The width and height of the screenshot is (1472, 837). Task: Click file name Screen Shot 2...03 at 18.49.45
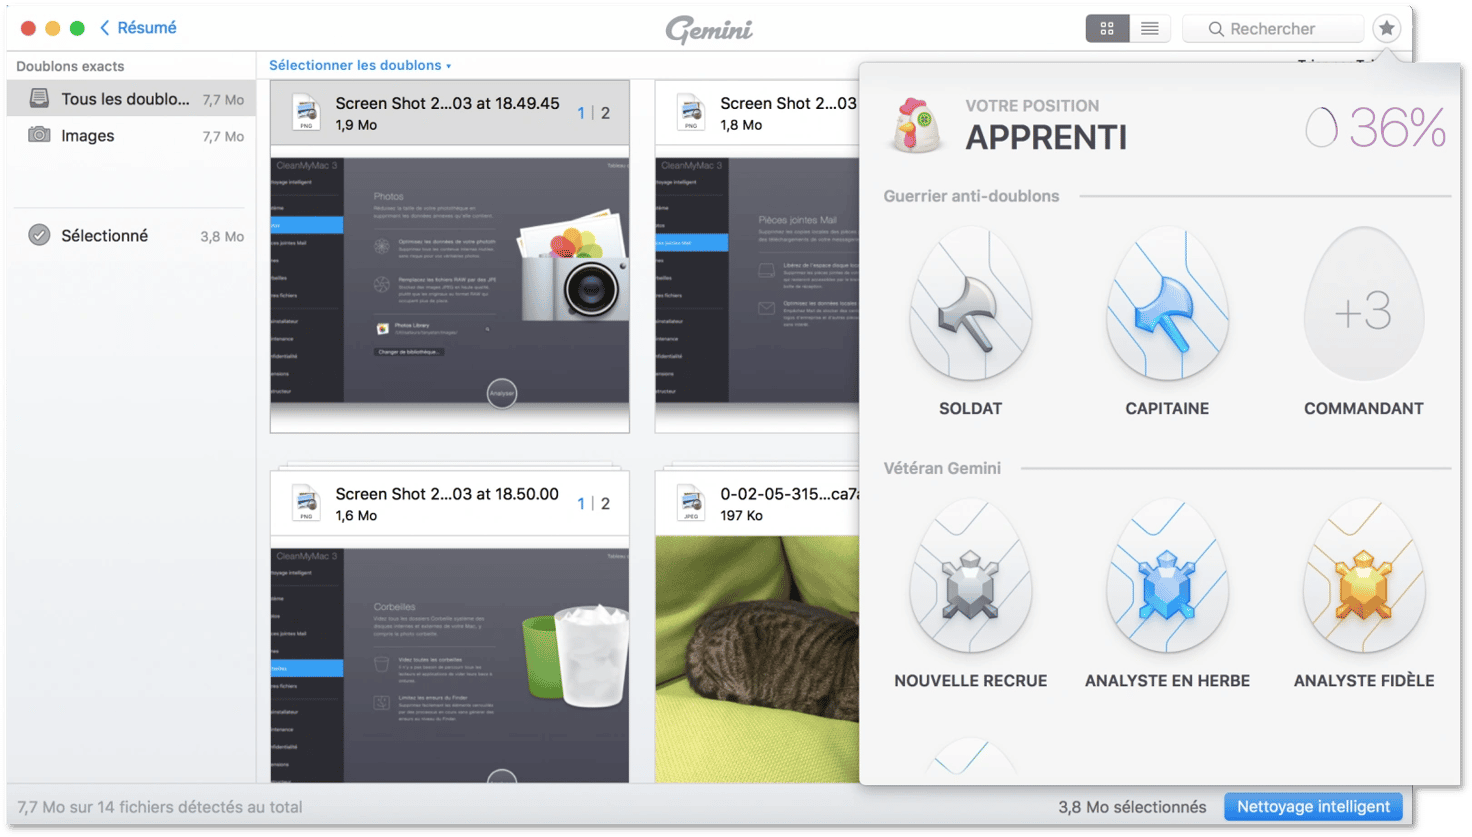447,103
